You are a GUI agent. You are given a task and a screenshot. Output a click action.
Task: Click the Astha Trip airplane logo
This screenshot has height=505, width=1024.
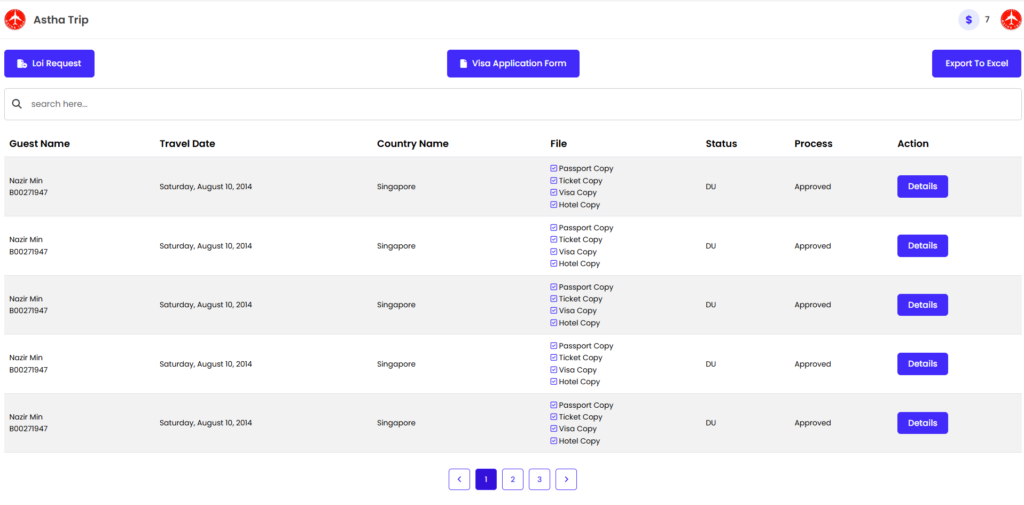[15, 20]
